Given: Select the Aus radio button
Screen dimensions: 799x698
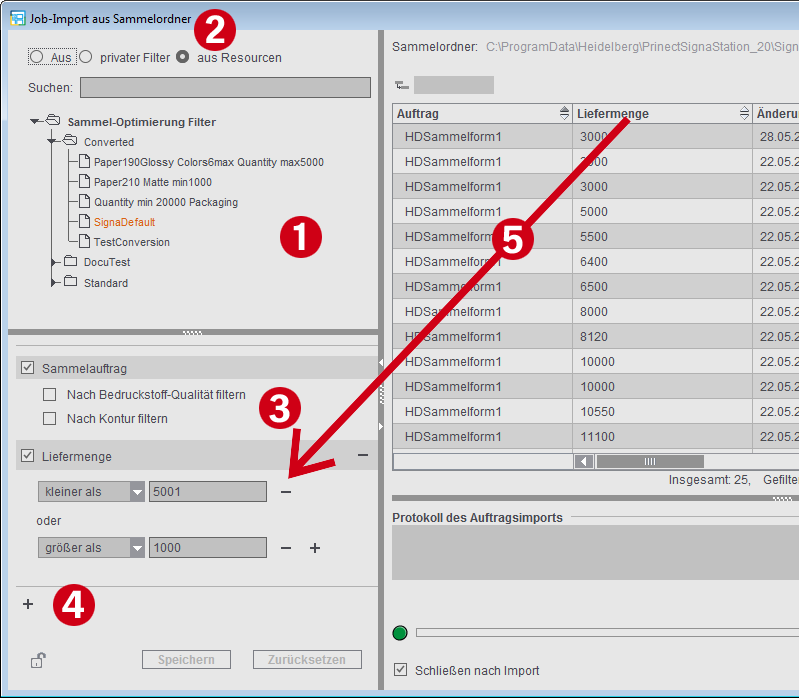Looking at the screenshot, I should click(x=36, y=57).
